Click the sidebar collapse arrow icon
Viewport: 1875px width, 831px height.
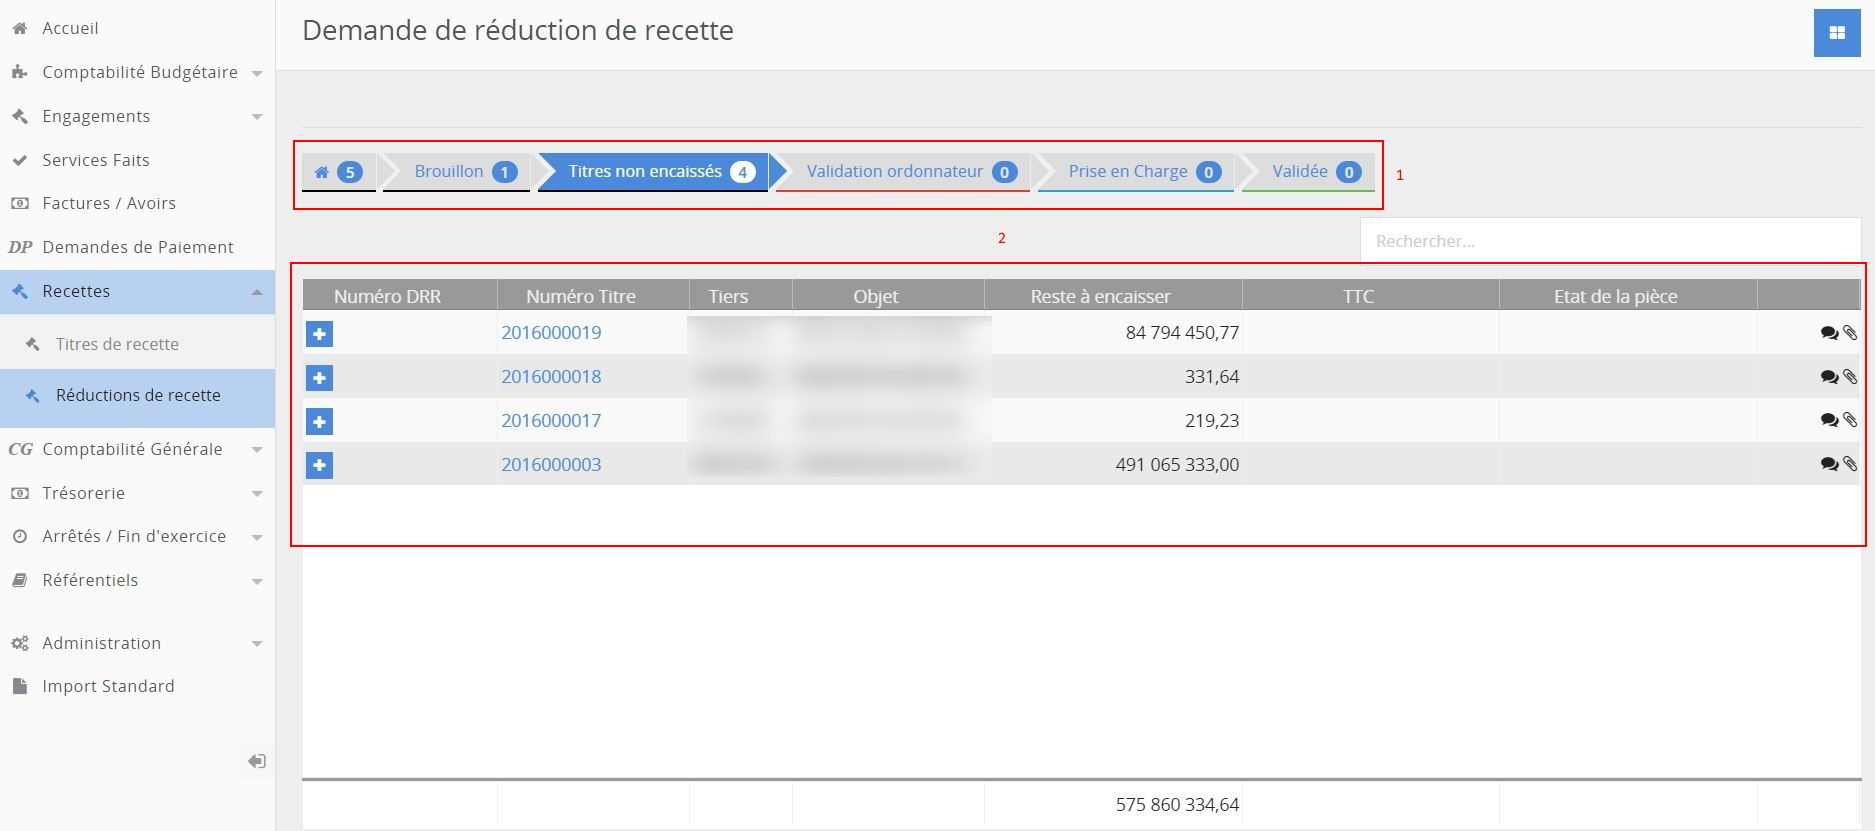tap(256, 762)
